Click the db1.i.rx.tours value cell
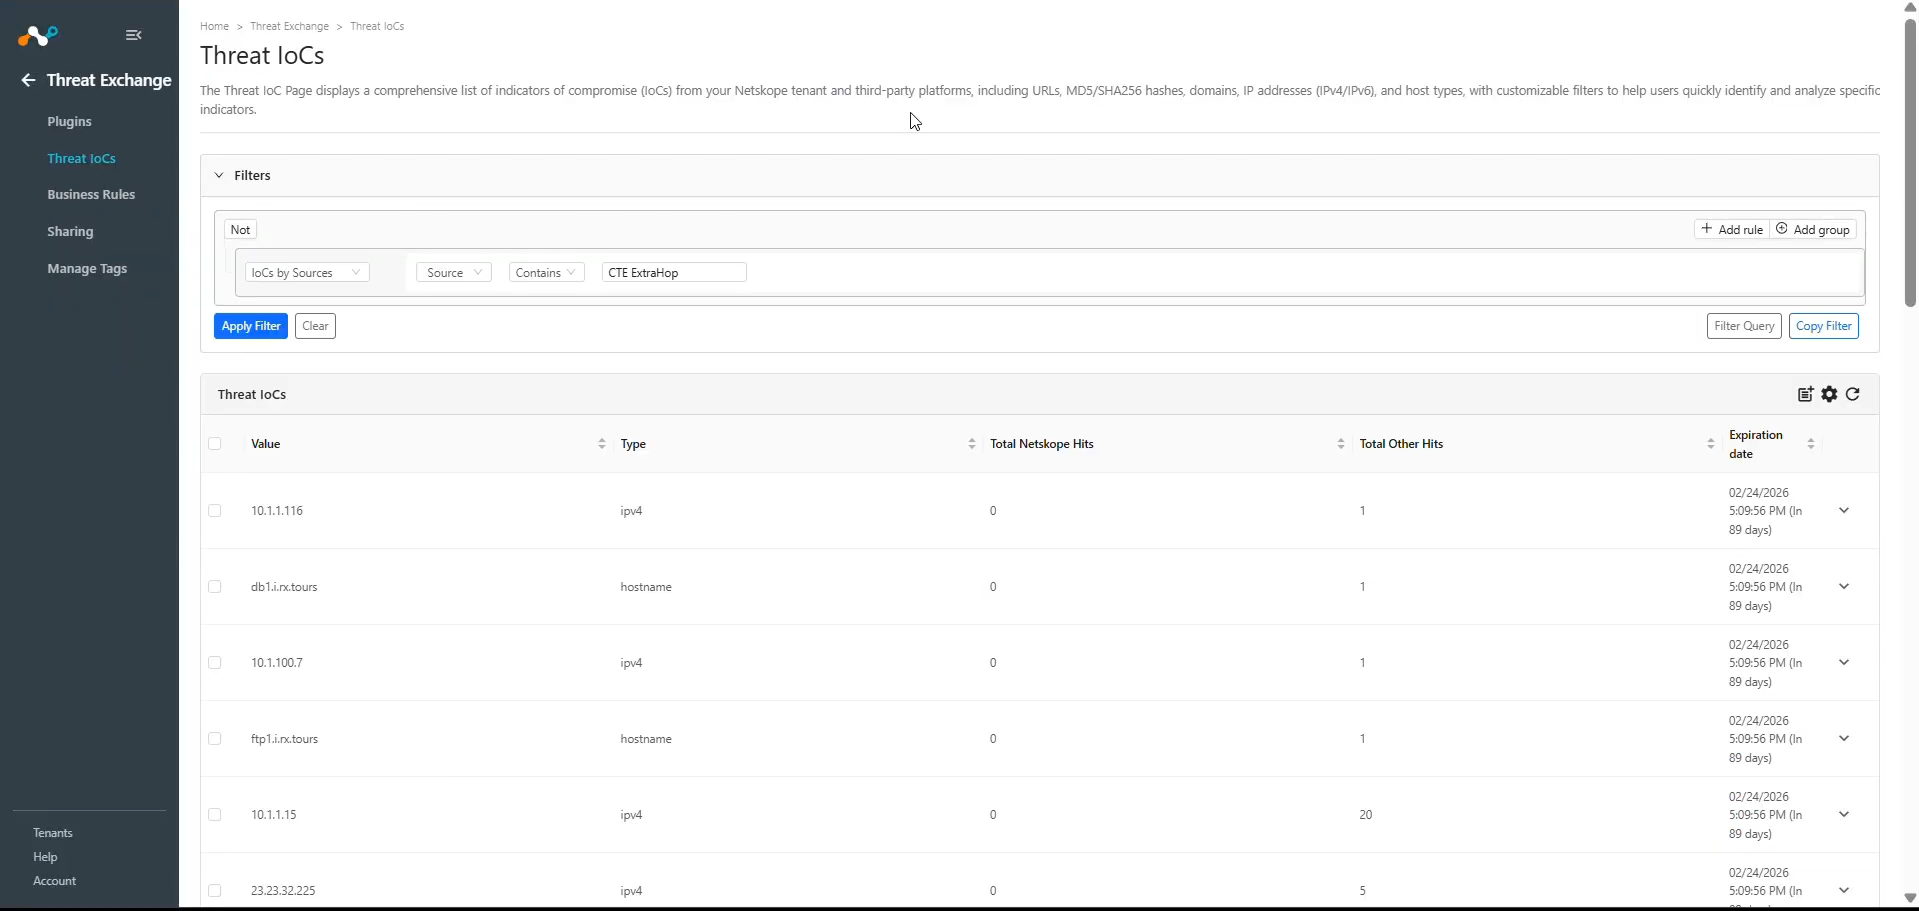1919x911 pixels. (x=284, y=587)
